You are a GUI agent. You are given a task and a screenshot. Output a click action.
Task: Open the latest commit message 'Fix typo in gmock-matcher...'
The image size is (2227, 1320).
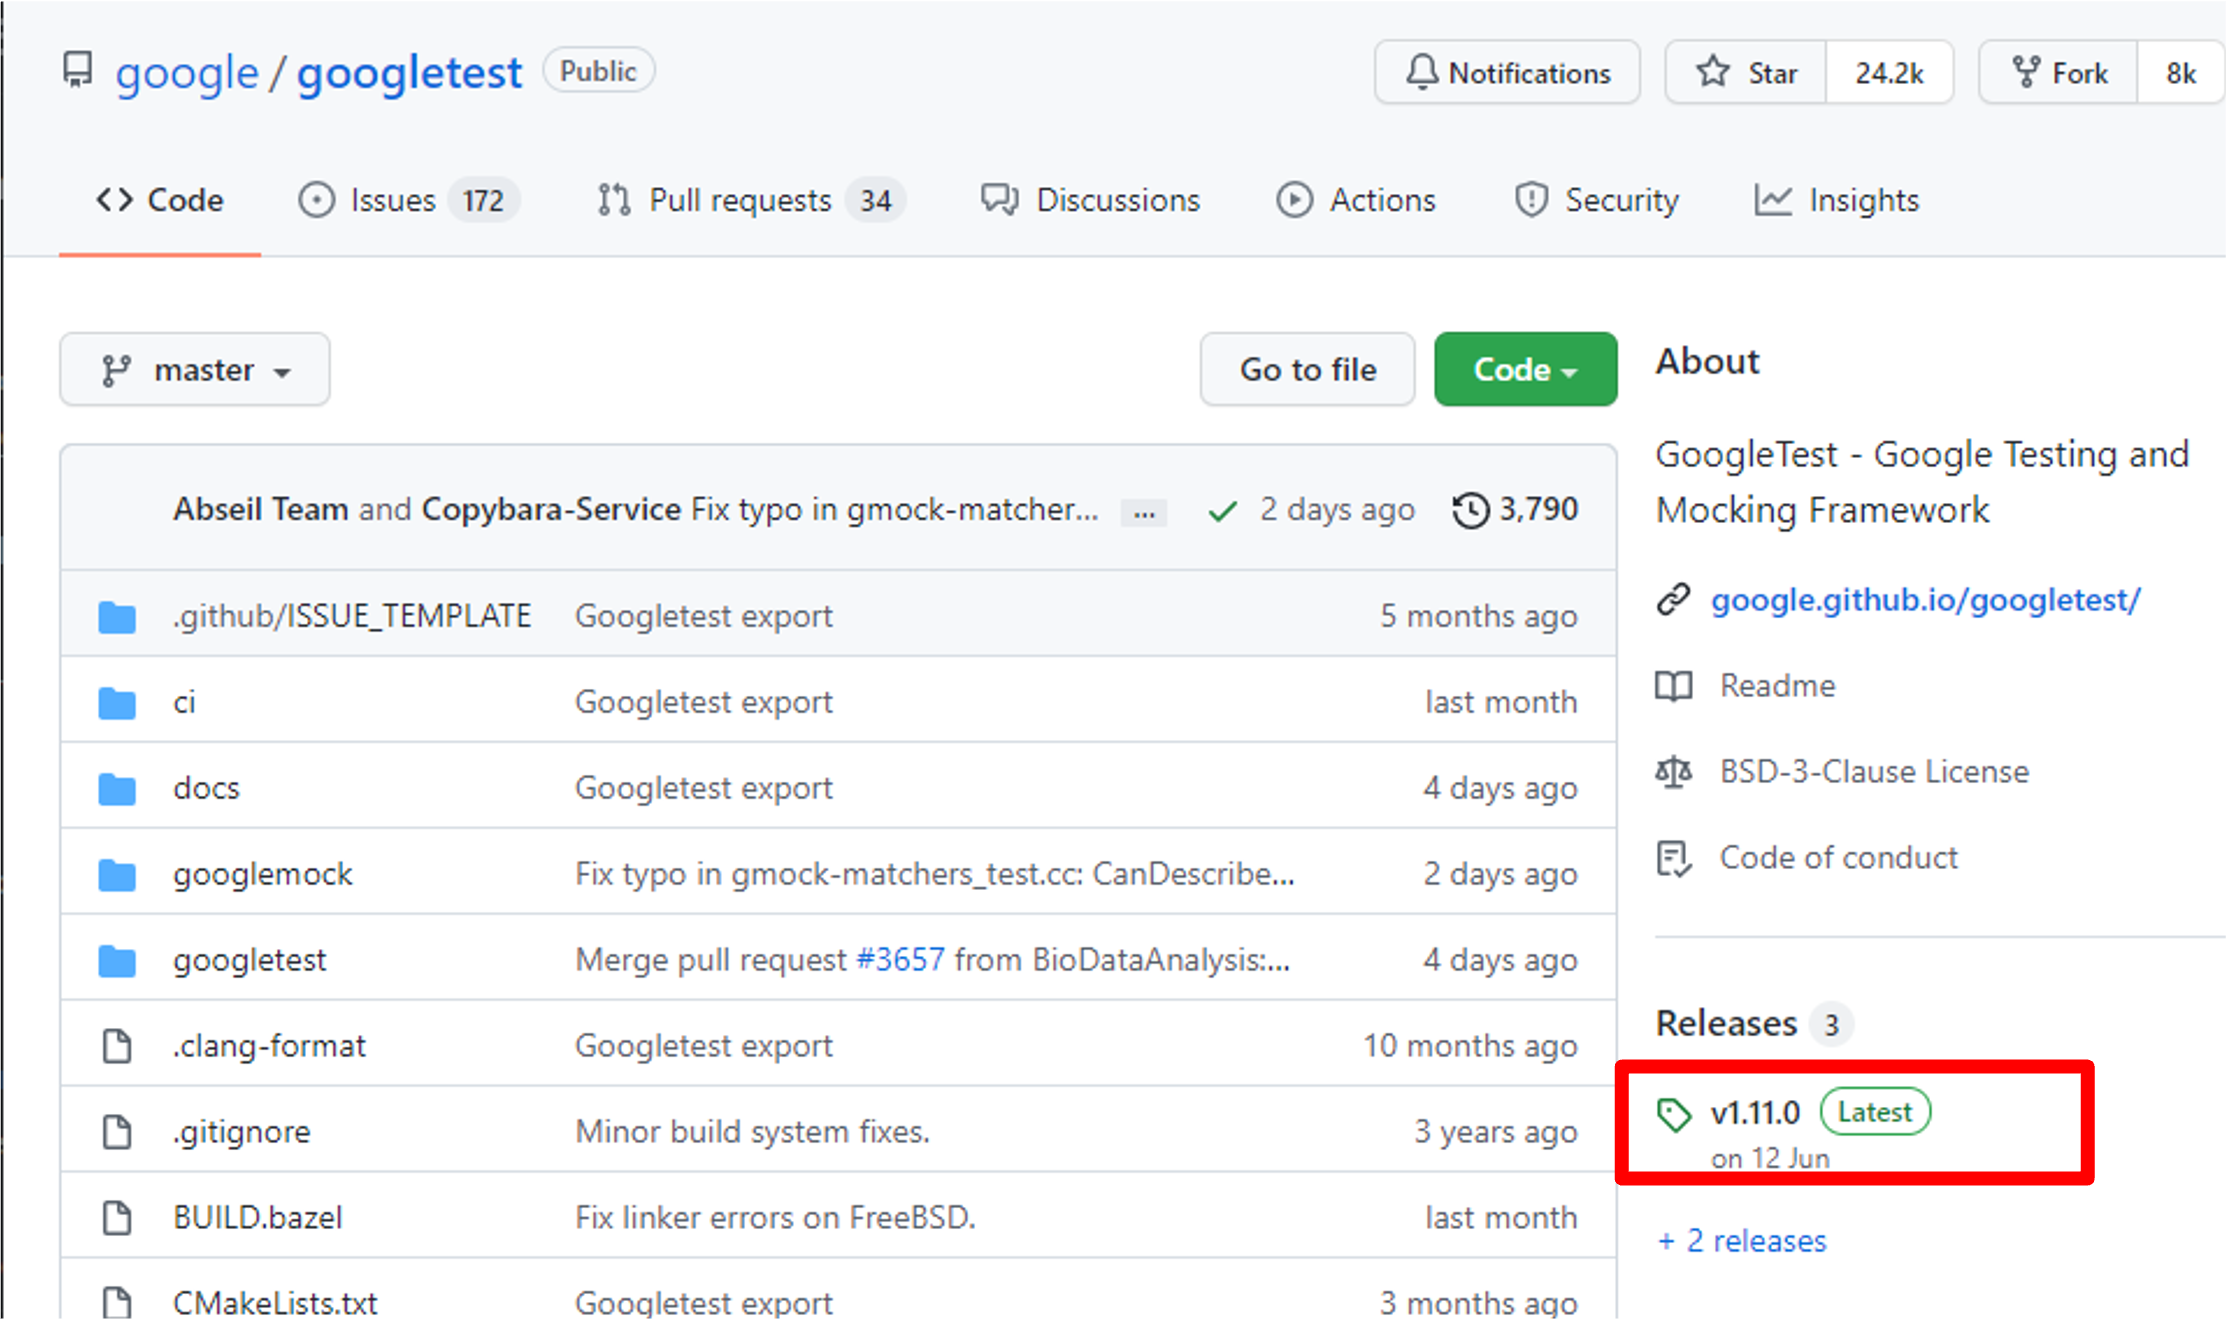point(895,509)
